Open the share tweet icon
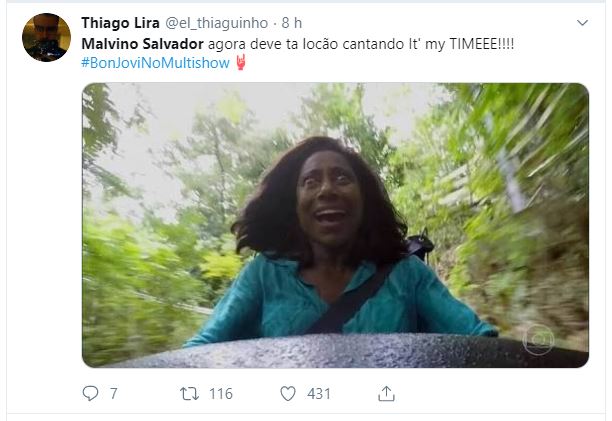 [386, 394]
